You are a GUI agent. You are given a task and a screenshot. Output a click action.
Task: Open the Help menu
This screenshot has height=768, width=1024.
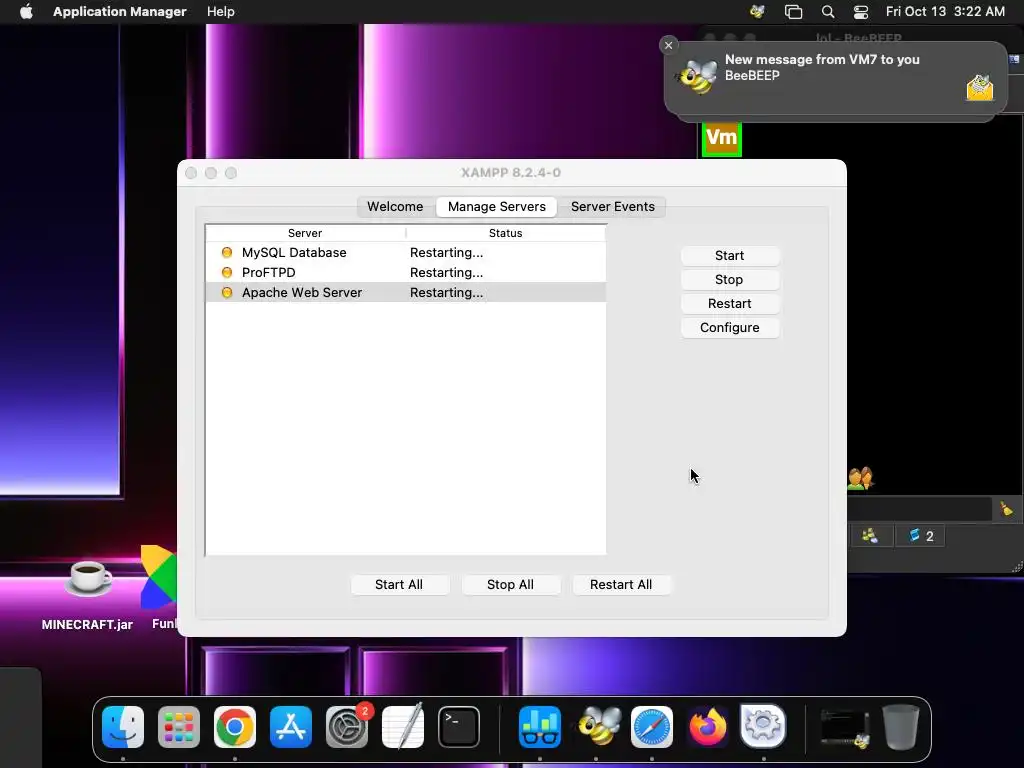[221, 11]
